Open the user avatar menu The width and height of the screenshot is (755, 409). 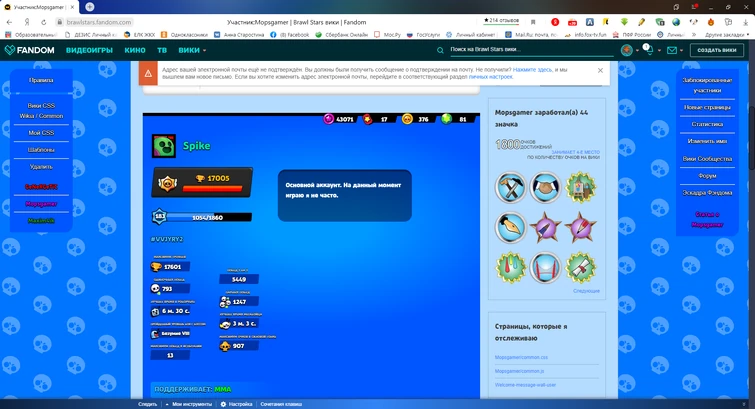click(626, 50)
